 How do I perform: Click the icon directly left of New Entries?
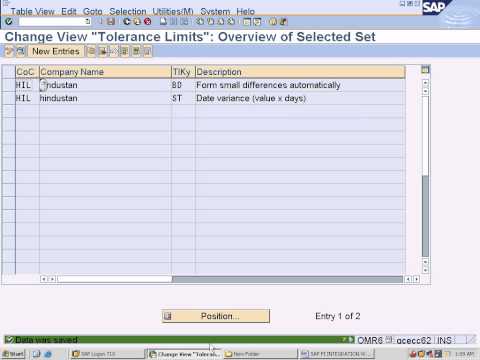click(x=21, y=51)
